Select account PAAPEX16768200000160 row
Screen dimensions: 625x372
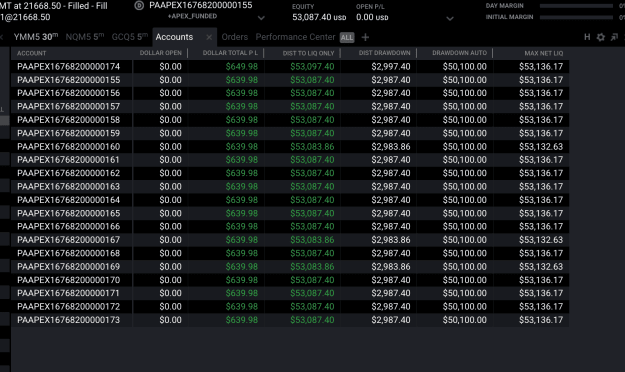coord(290,147)
